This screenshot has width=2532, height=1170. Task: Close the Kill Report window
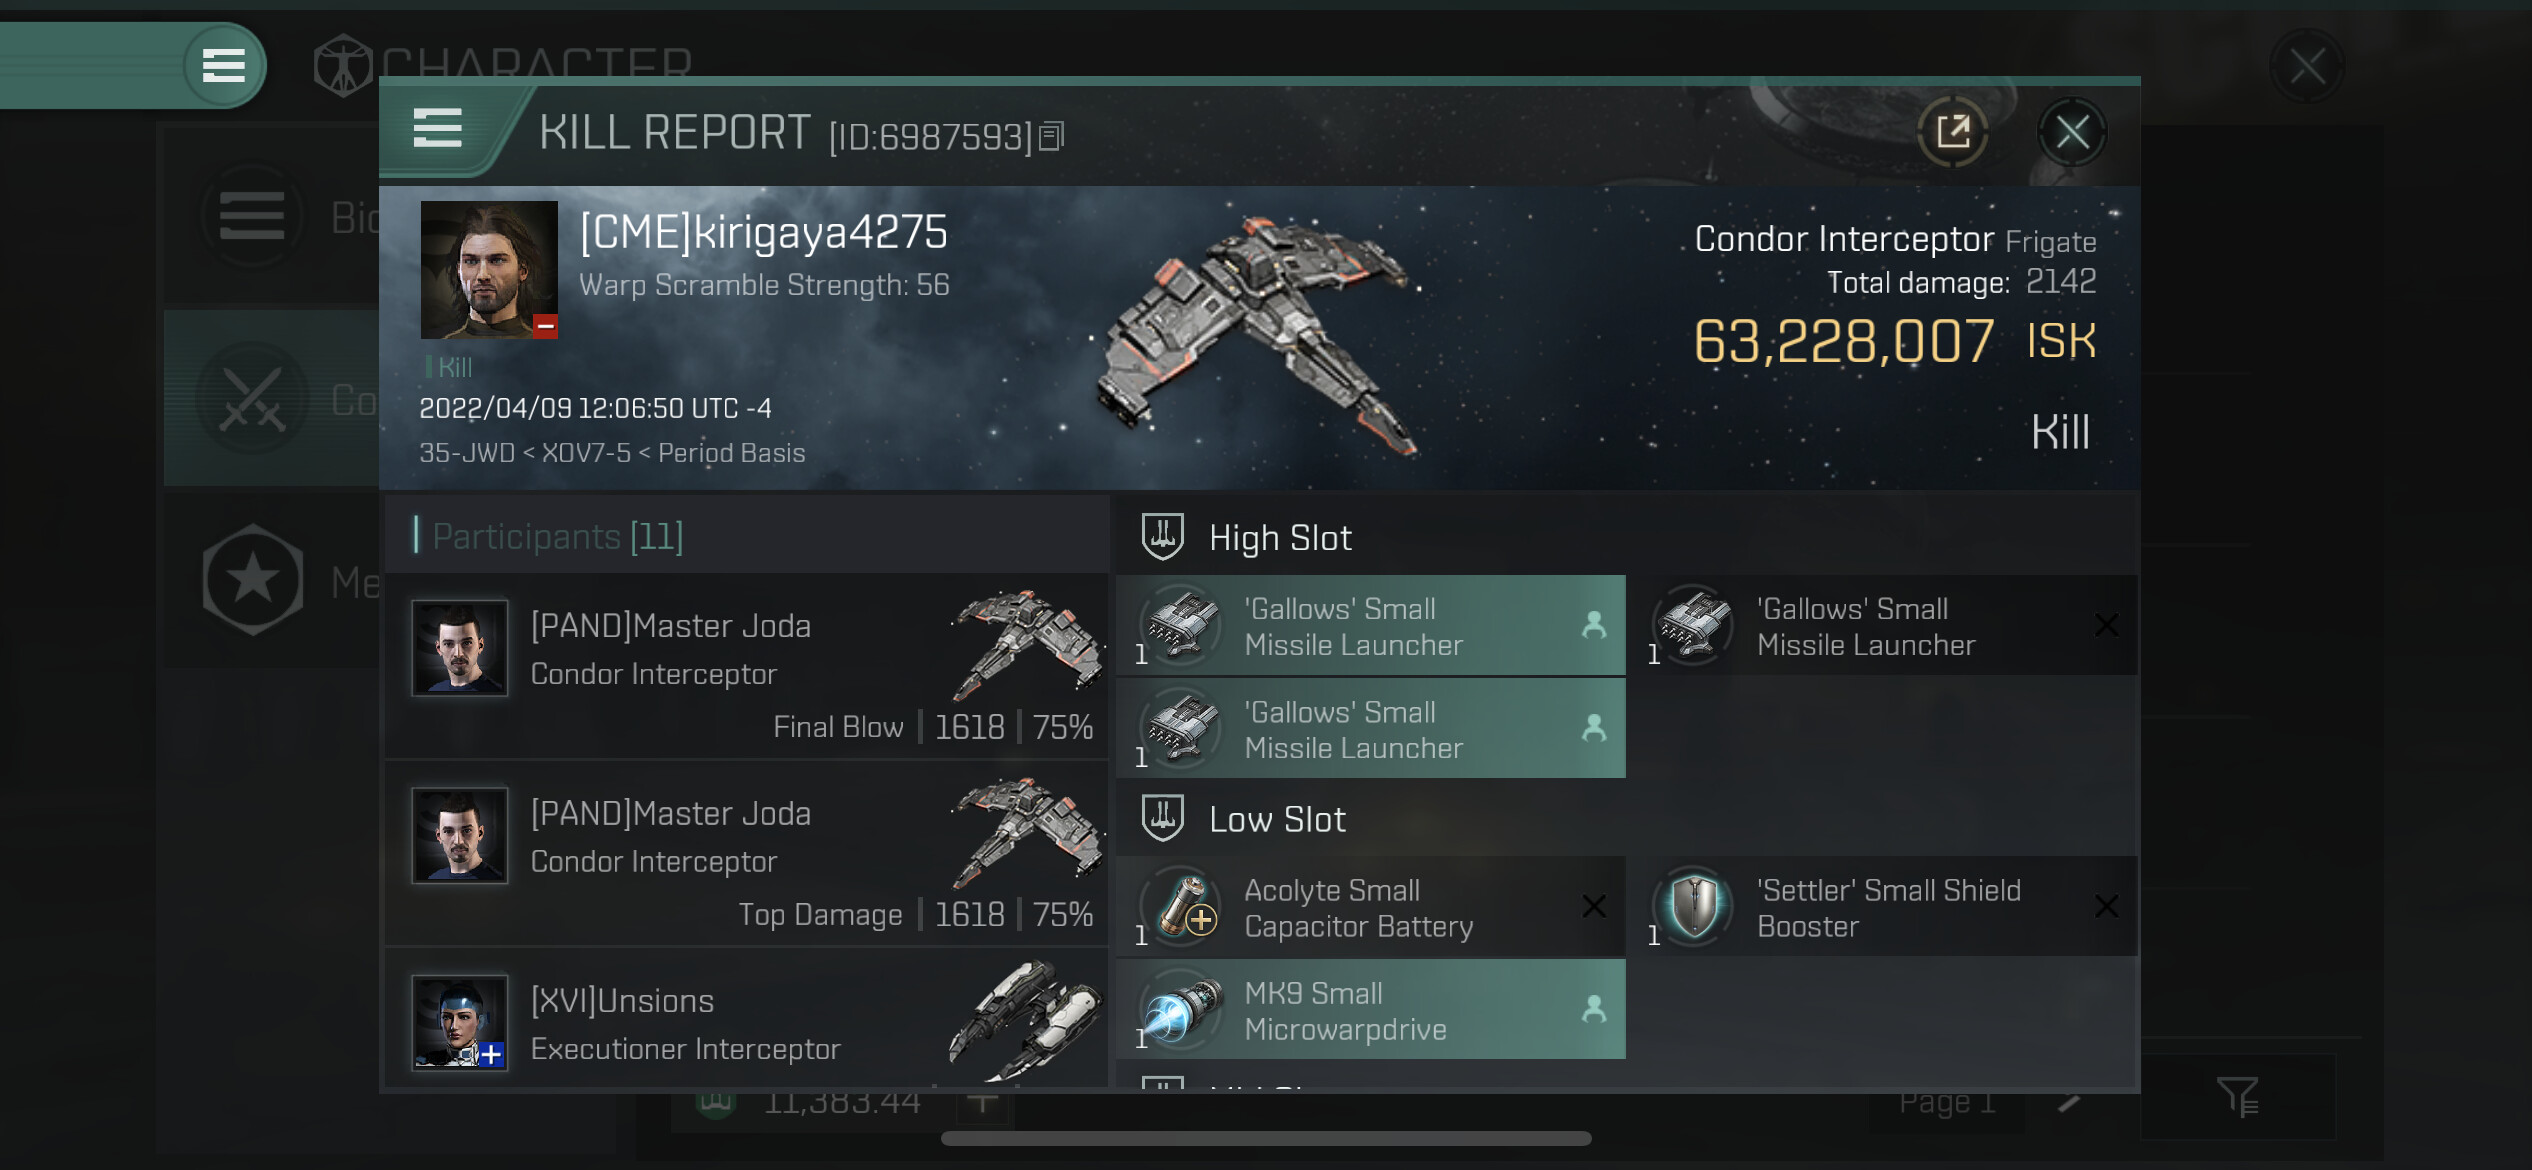point(2072,132)
